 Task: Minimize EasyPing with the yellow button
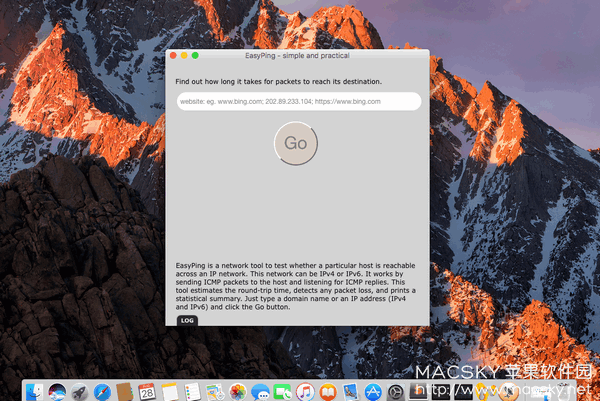pyautogui.click(x=184, y=55)
